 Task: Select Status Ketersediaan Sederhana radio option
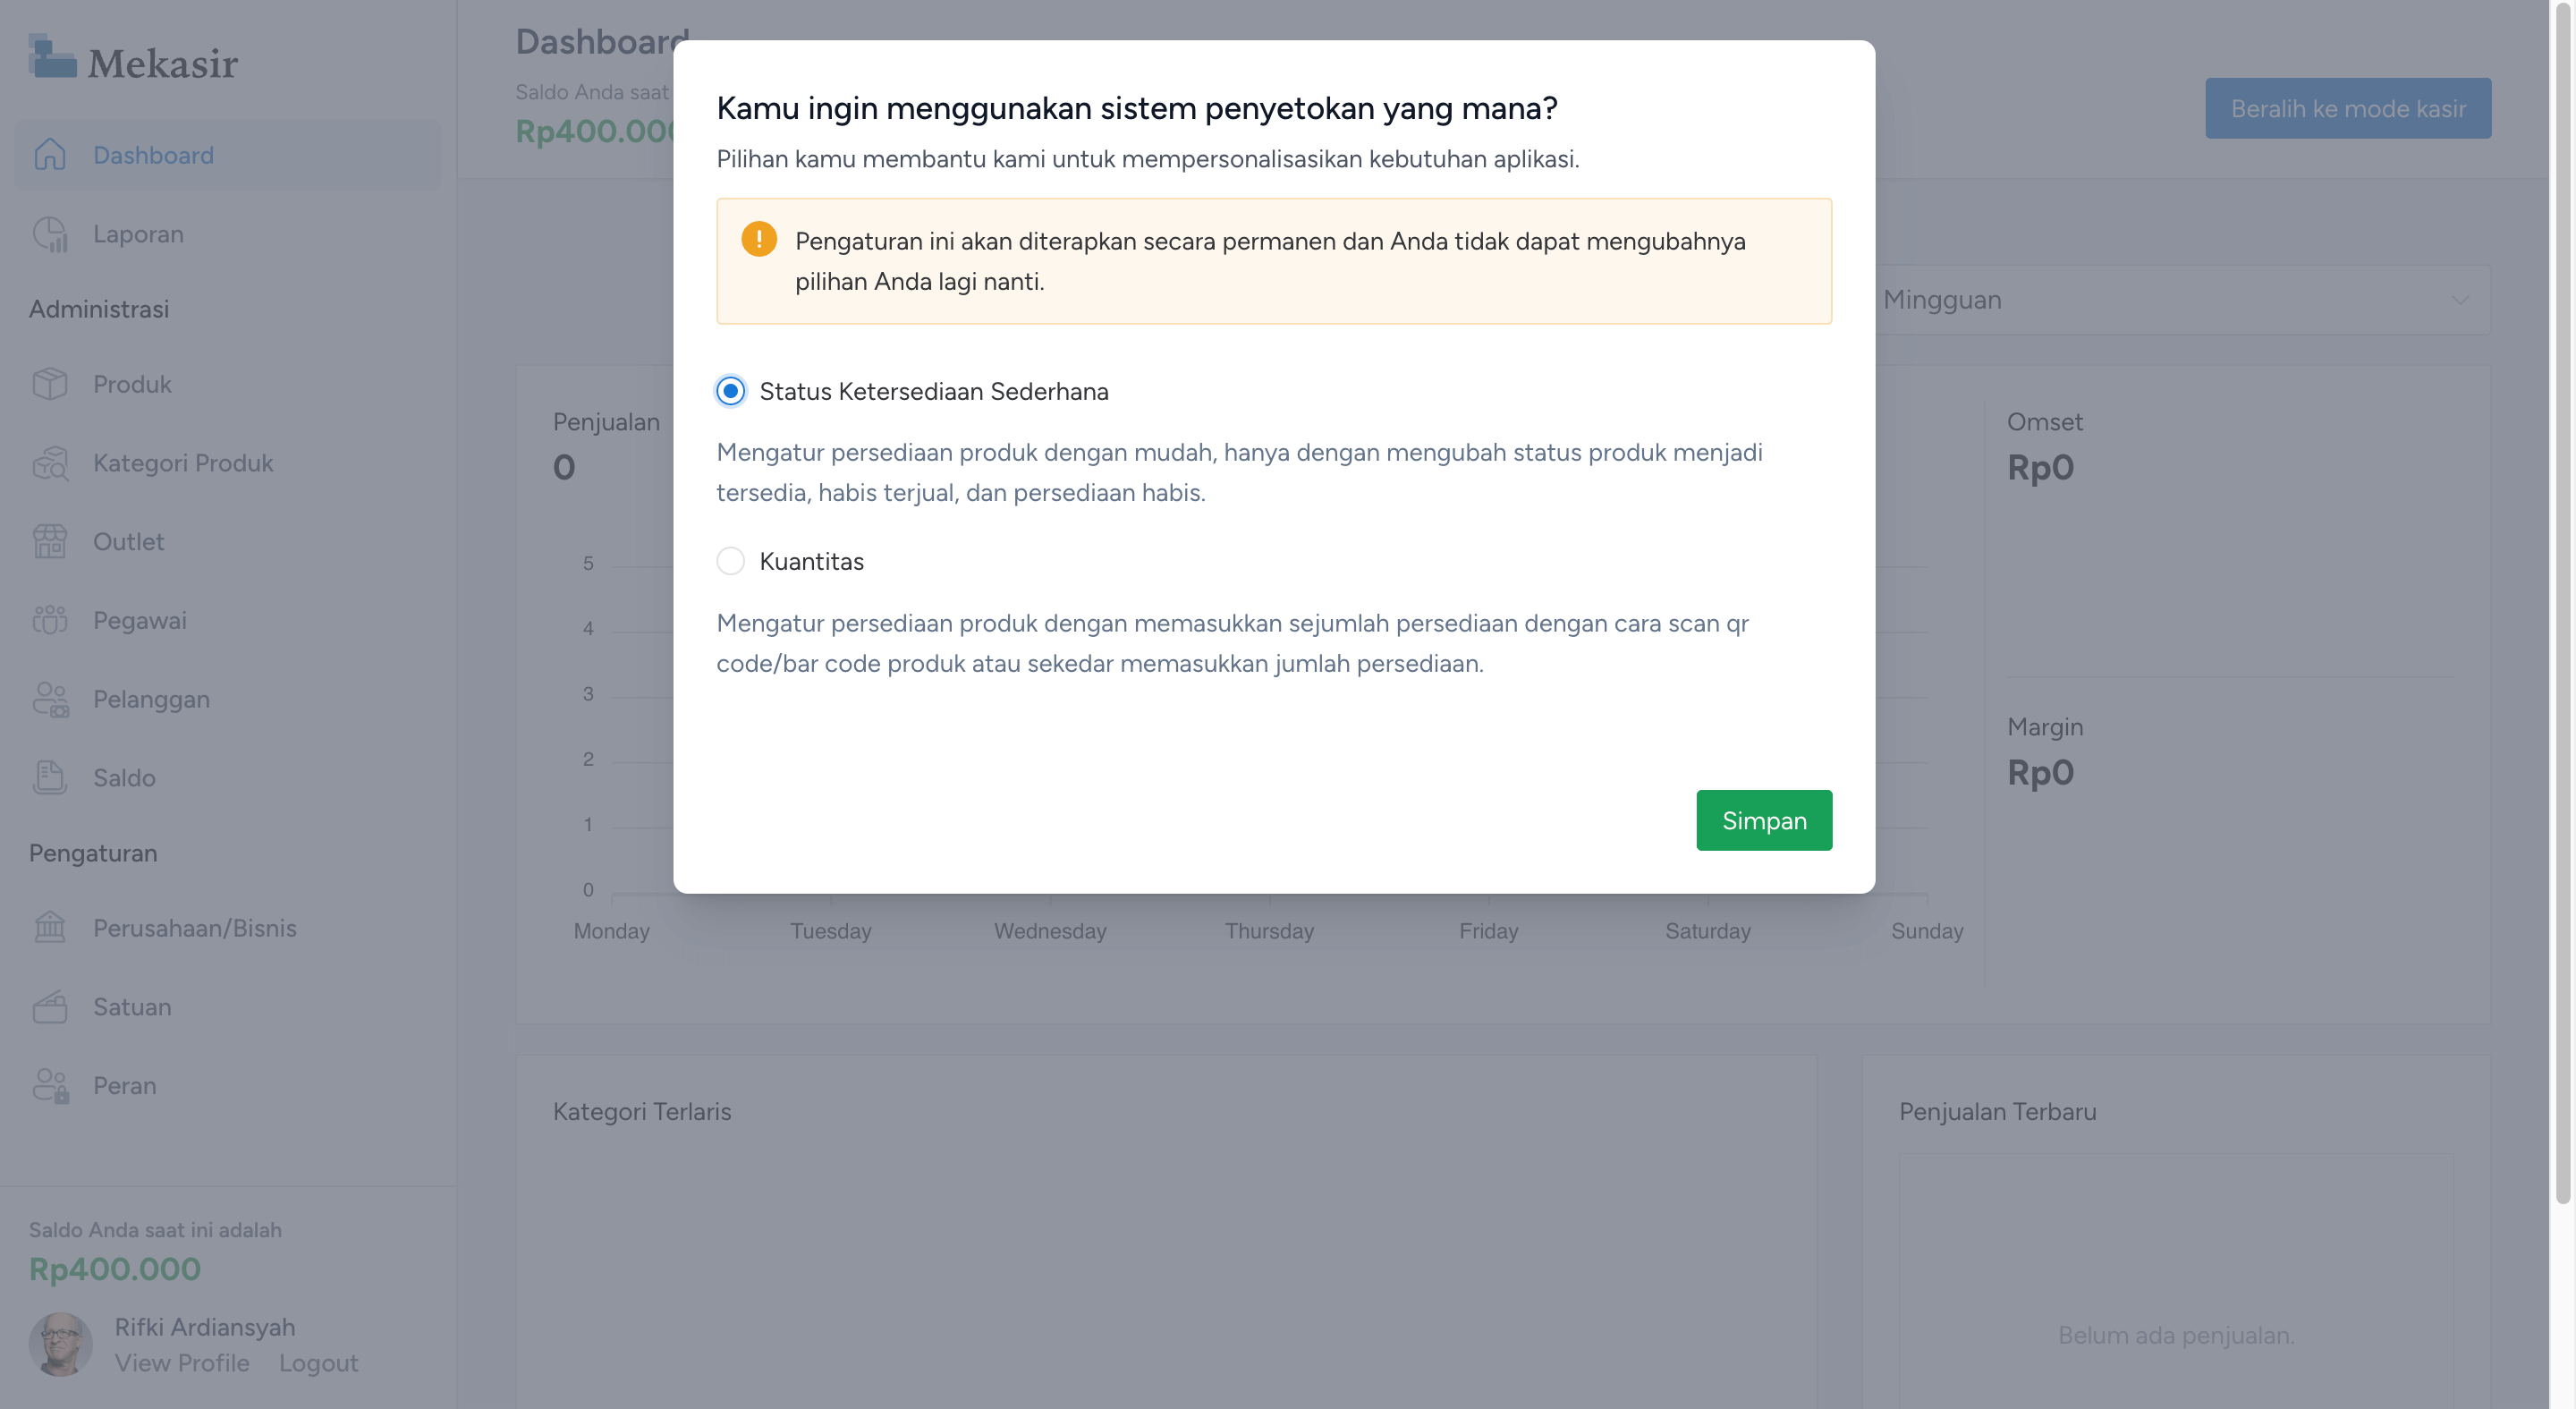pyautogui.click(x=730, y=391)
